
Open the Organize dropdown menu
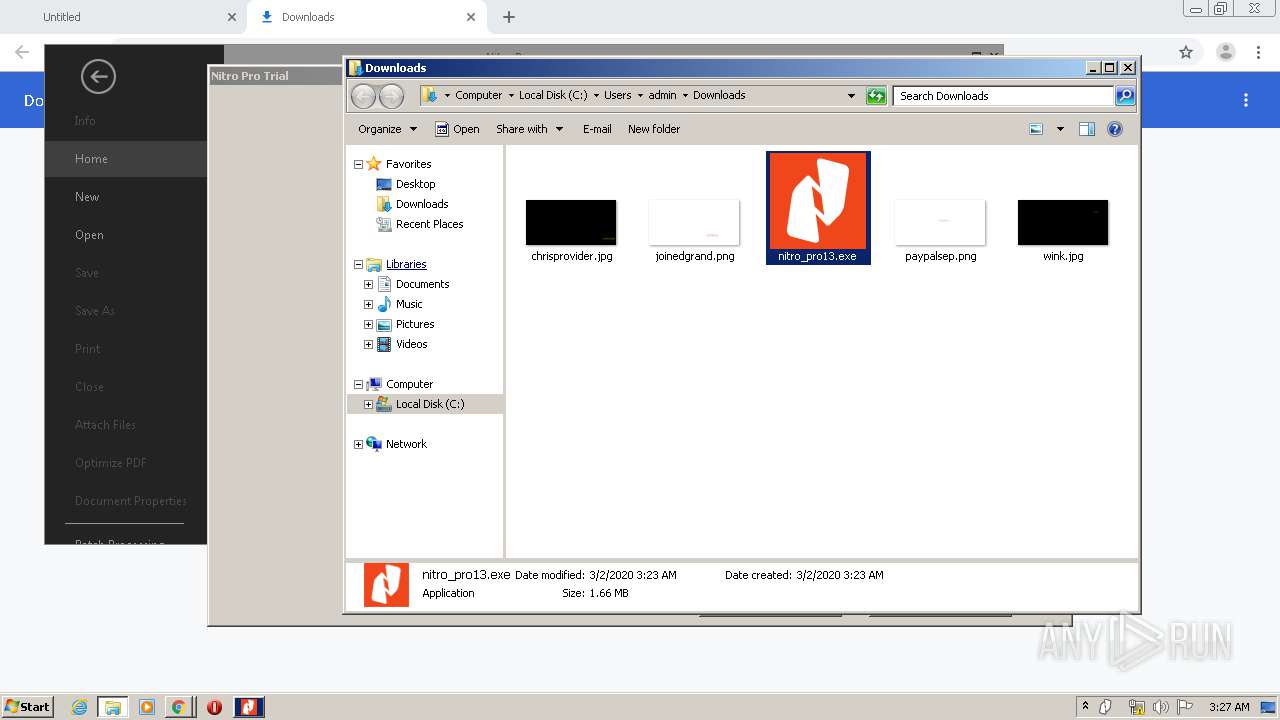(x=388, y=129)
